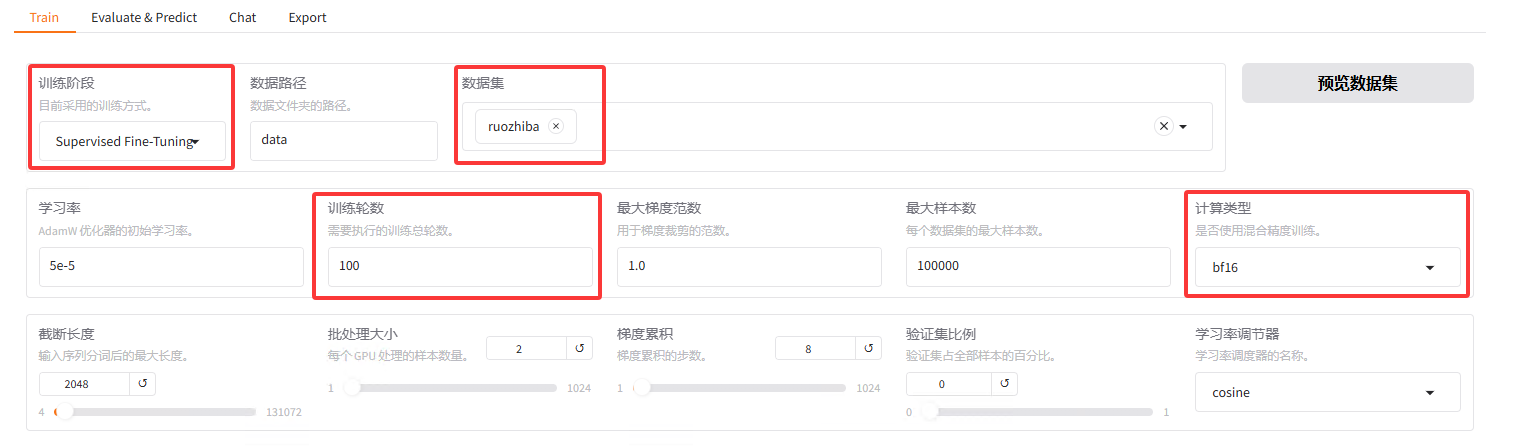The height and width of the screenshot is (447, 1517).
Task: Expand the 数据集 dropdown arrow
Action: pos(1183,127)
